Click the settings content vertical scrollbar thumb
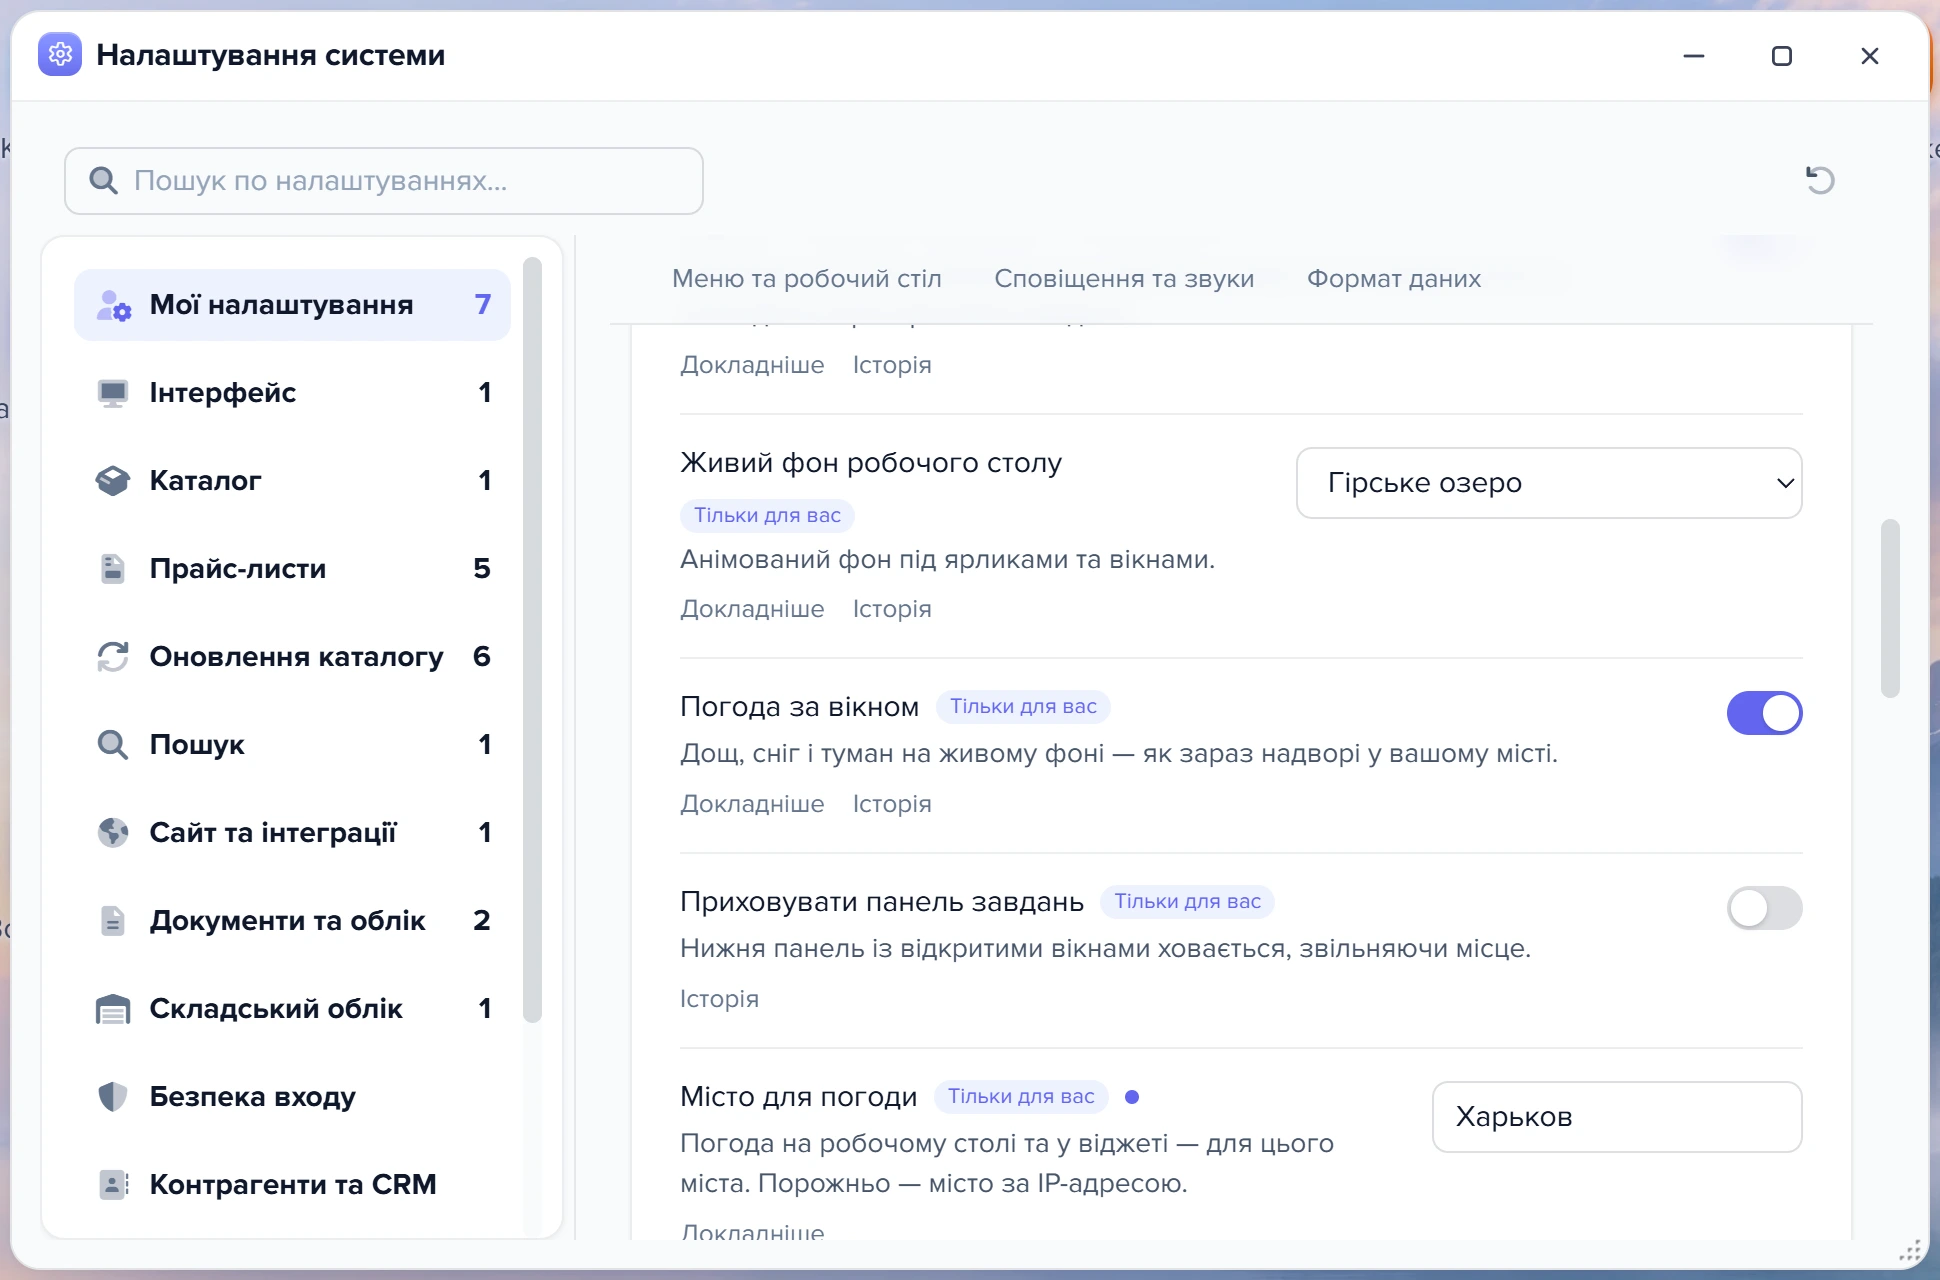1940x1280 pixels. pos(1889,608)
